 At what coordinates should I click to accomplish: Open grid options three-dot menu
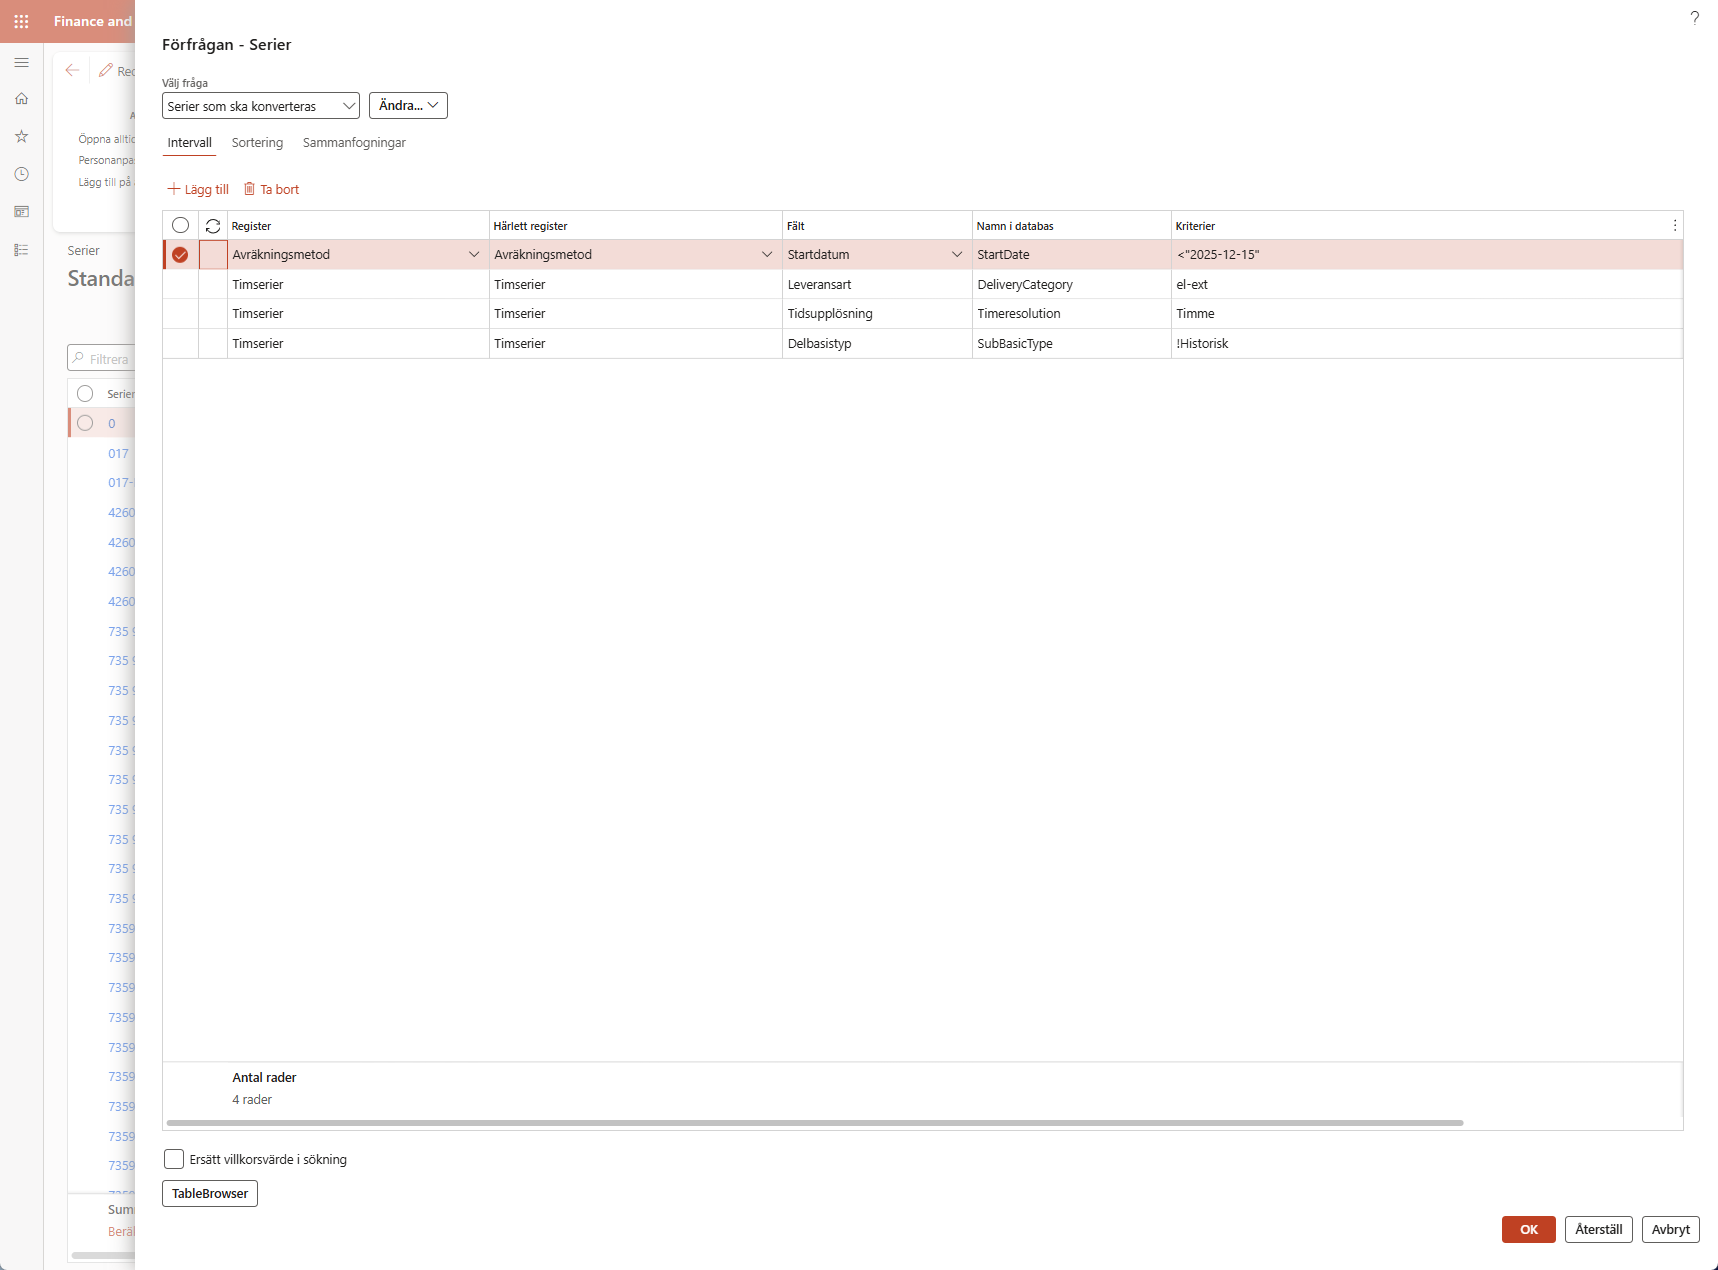pos(1674,226)
